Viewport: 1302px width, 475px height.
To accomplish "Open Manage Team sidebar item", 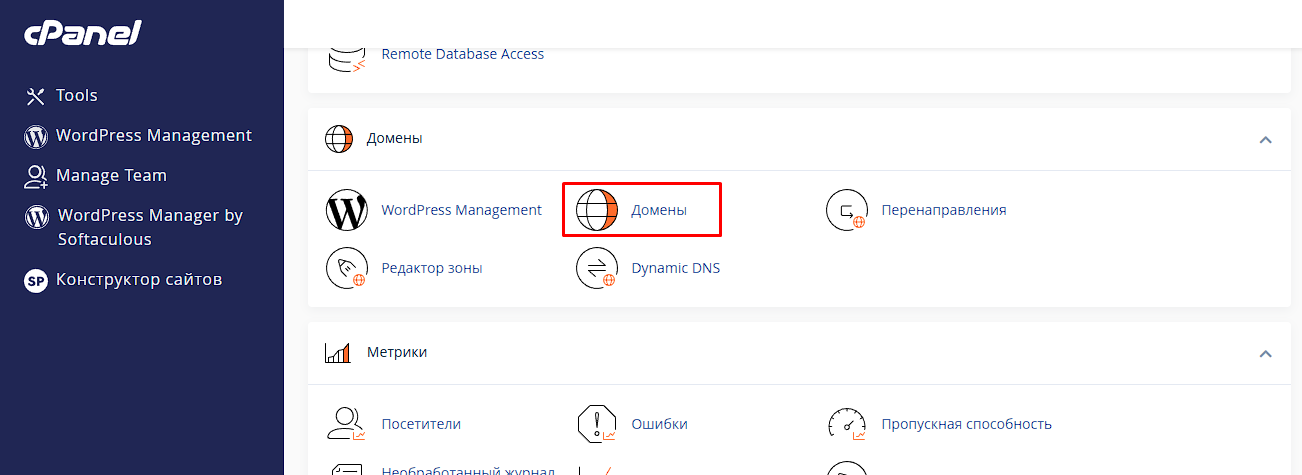I will coord(111,176).
